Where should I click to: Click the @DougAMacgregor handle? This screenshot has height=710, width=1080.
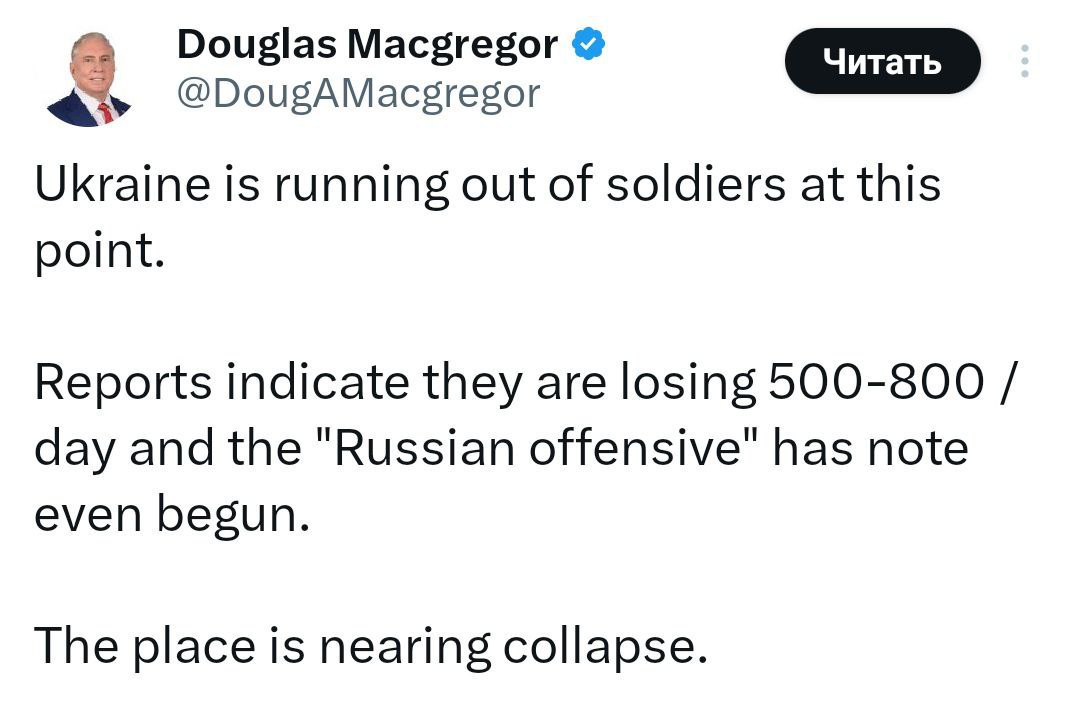point(358,94)
